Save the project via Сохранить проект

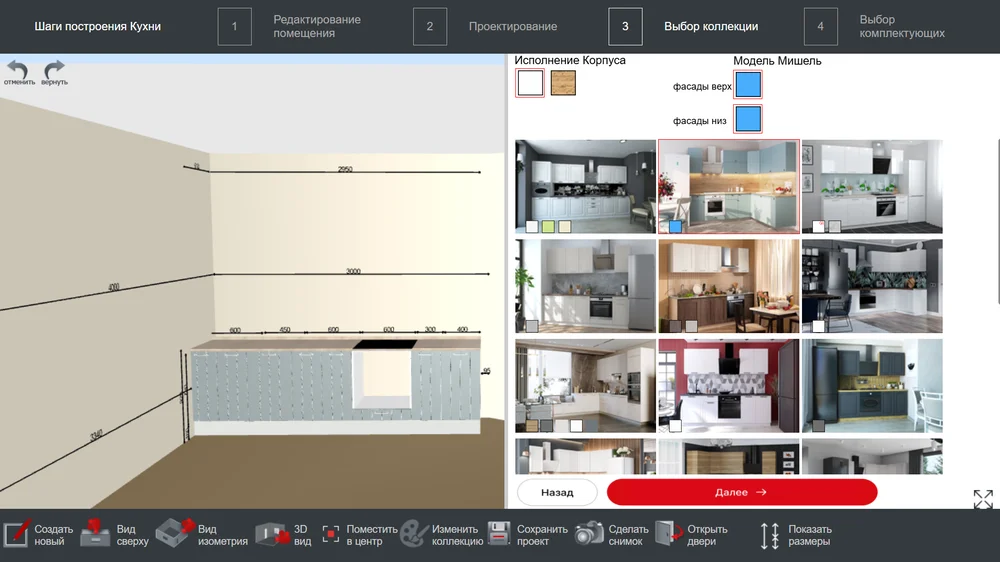pos(527,535)
